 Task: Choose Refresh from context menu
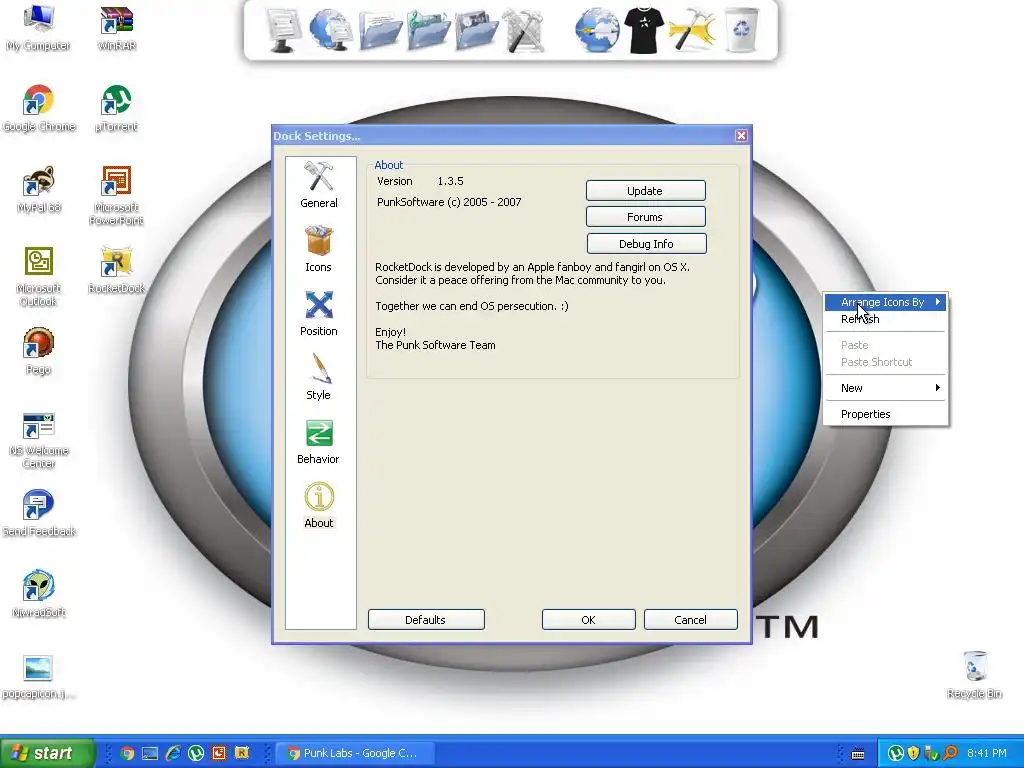pos(885,319)
